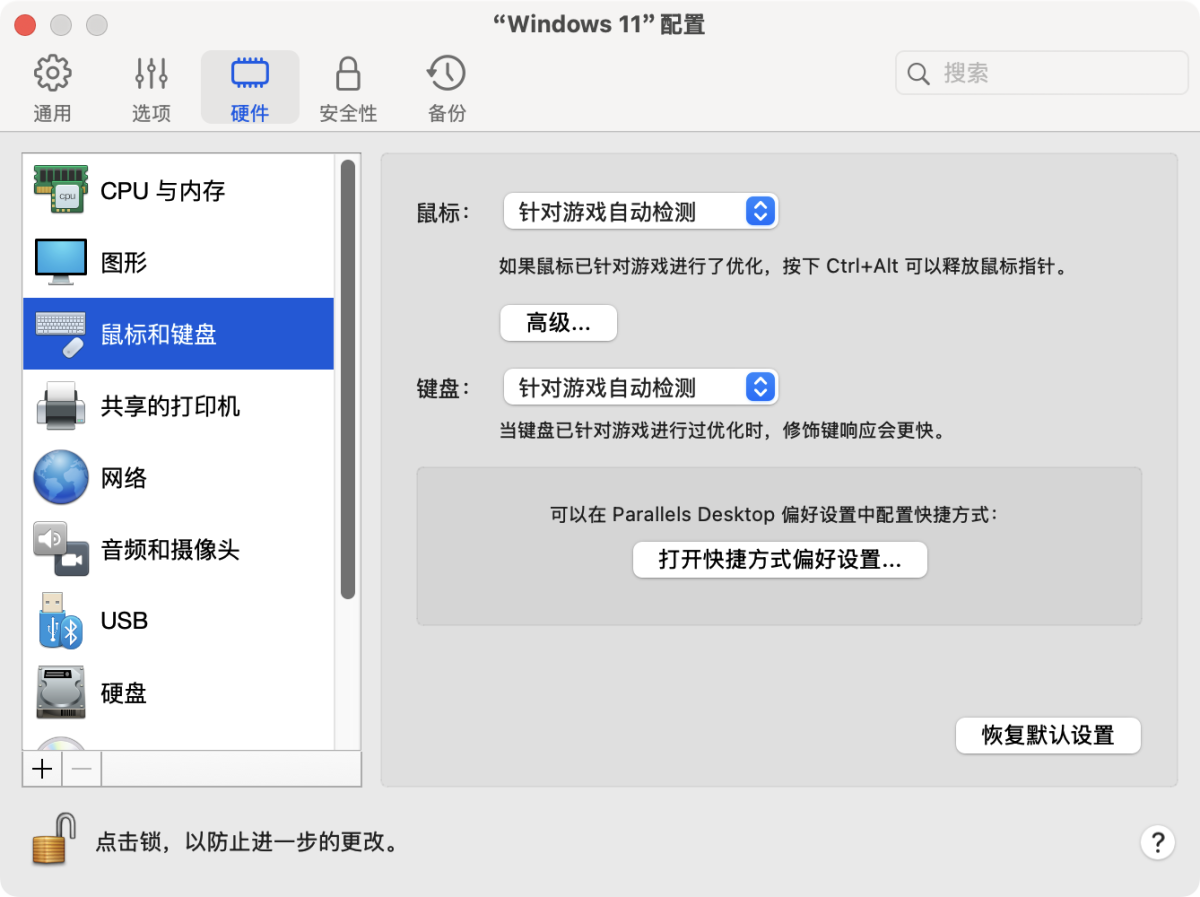Open the 图形 monitor icon in sidebar

[x=61, y=262]
